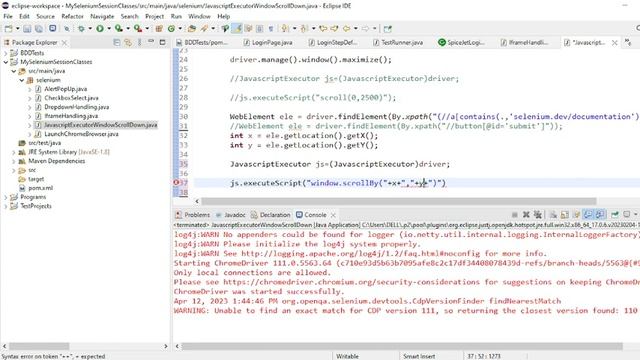Open the Debug button dropdown arrow
The height and width of the screenshot is (360, 640).
coord(90,29)
